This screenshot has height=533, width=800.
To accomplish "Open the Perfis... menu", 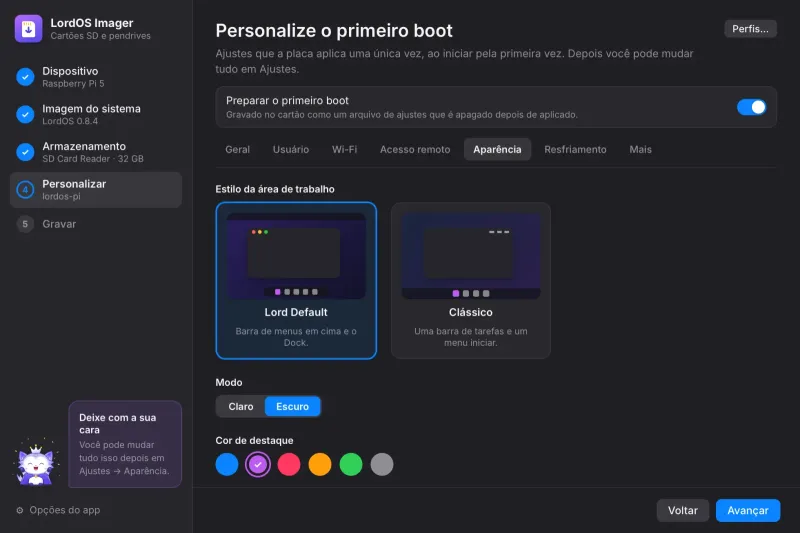I will click(x=750, y=29).
